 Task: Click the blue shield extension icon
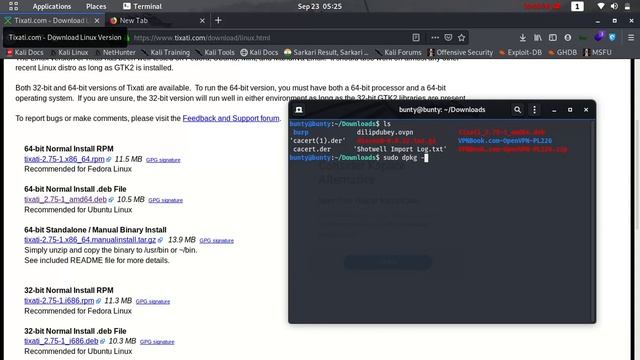point(612,38)
